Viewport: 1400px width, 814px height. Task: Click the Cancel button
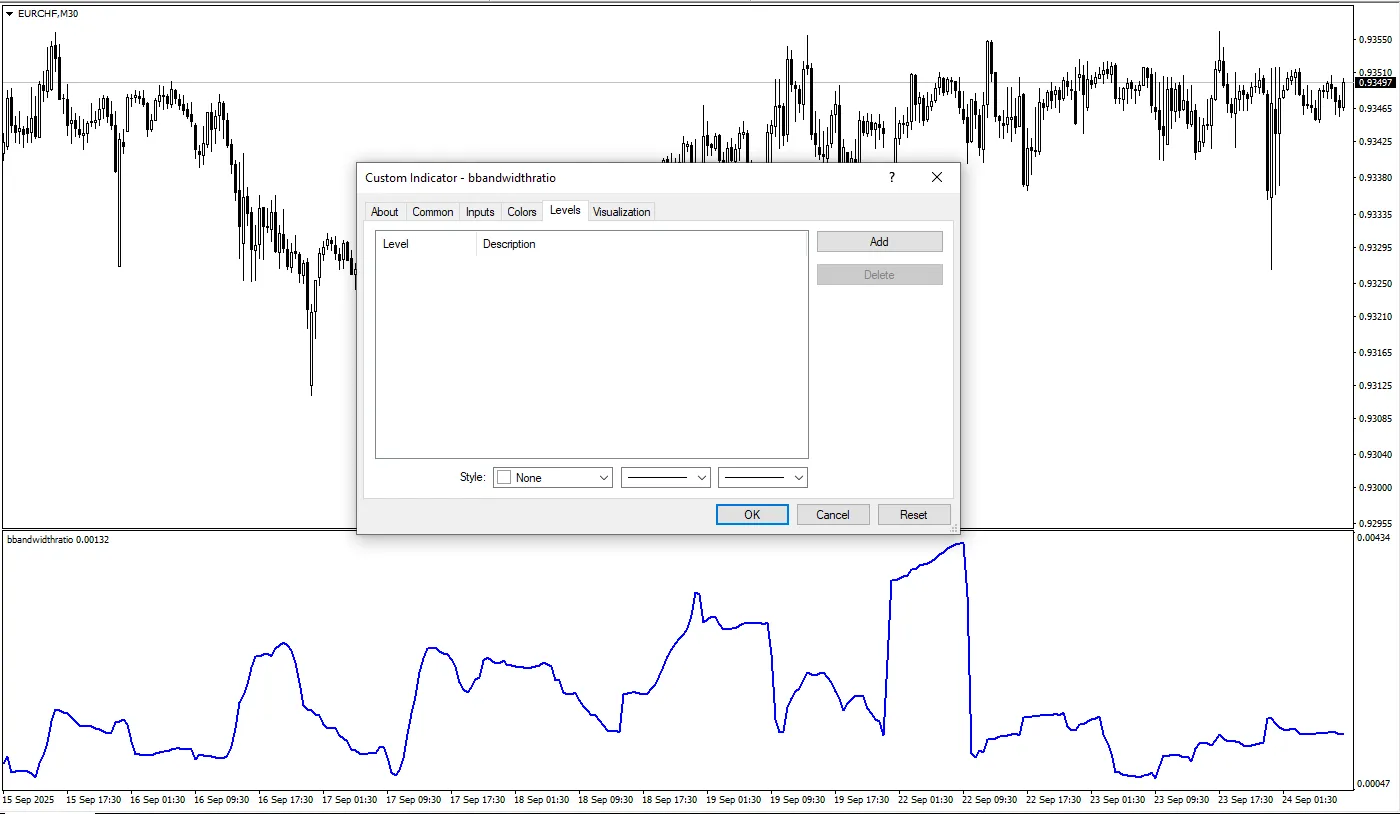832,515
